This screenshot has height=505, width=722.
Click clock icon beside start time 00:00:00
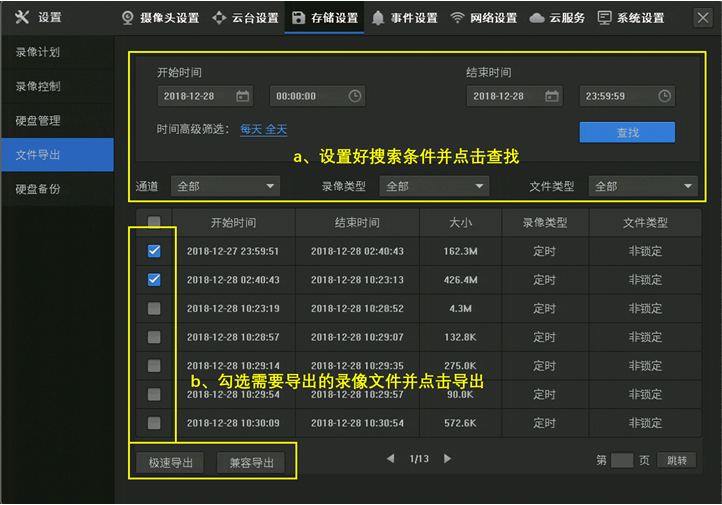click(x=355, y=96)
